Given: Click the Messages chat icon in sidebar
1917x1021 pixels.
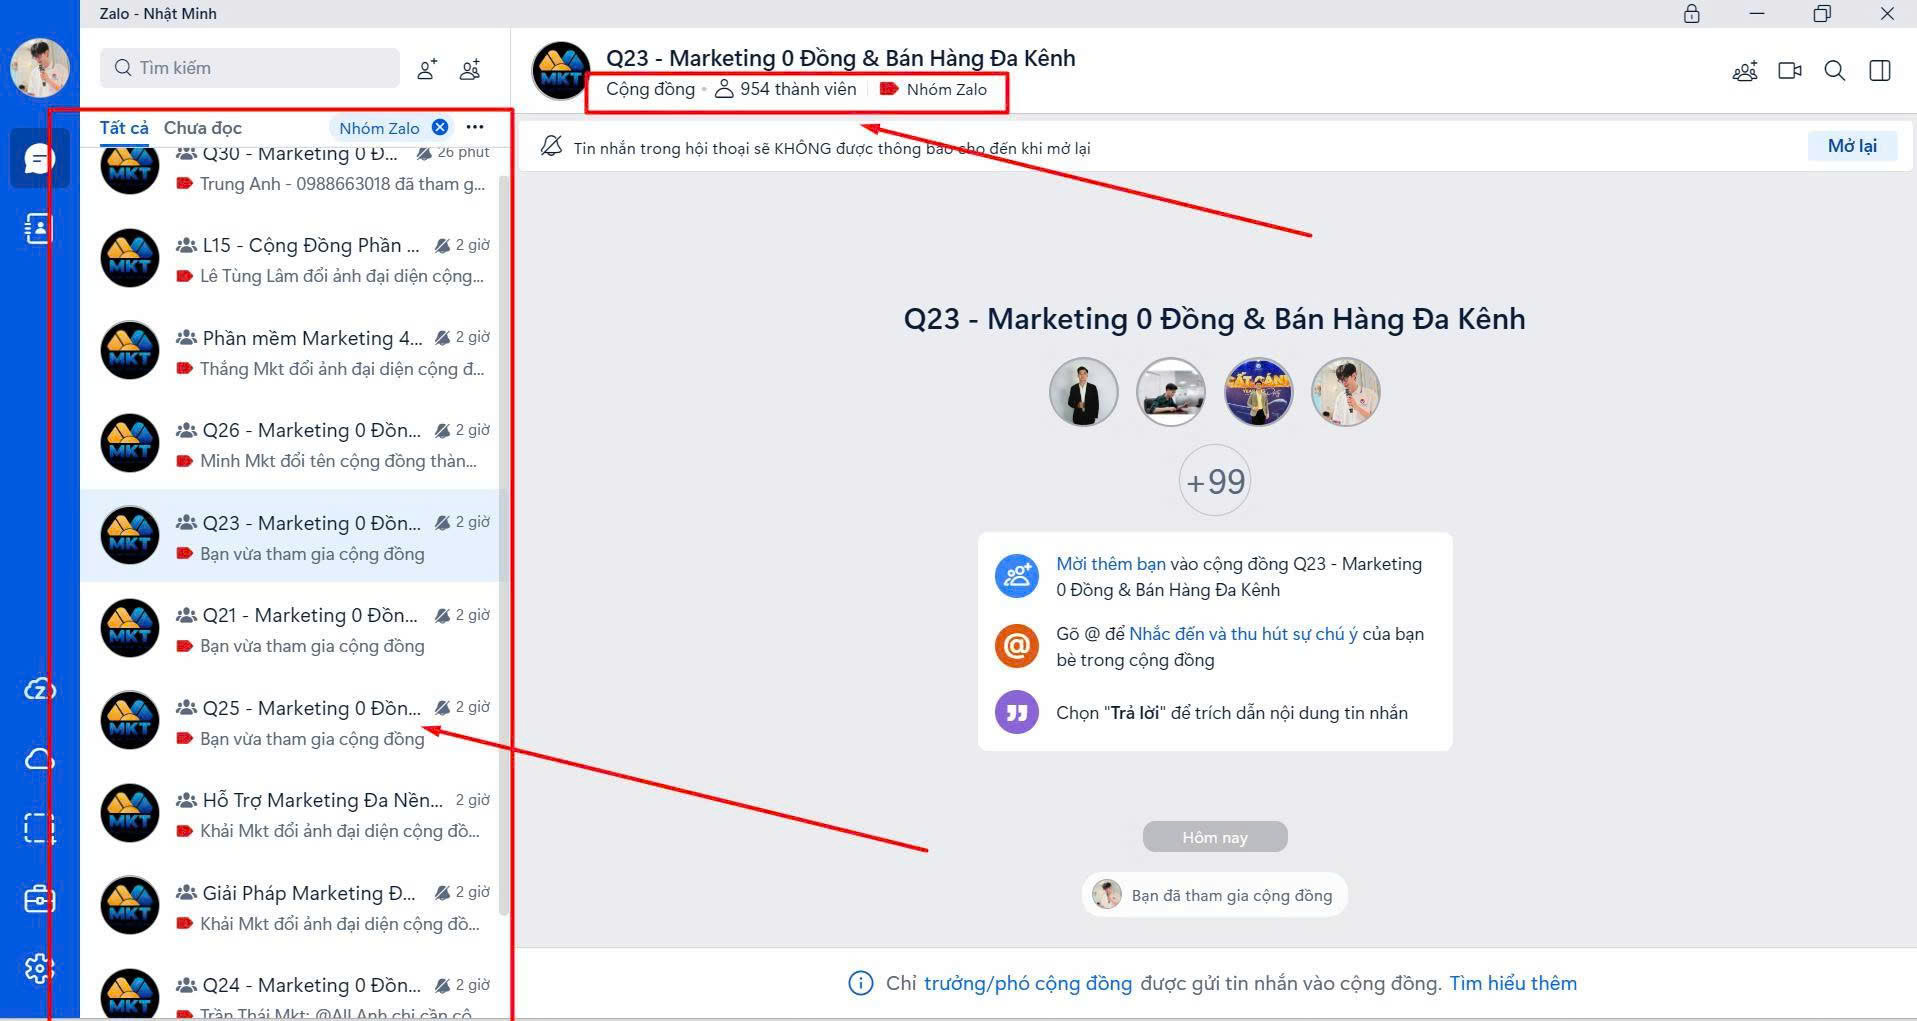Looking at the screenshot, I should pyautogui.click(x=39, y=159).
